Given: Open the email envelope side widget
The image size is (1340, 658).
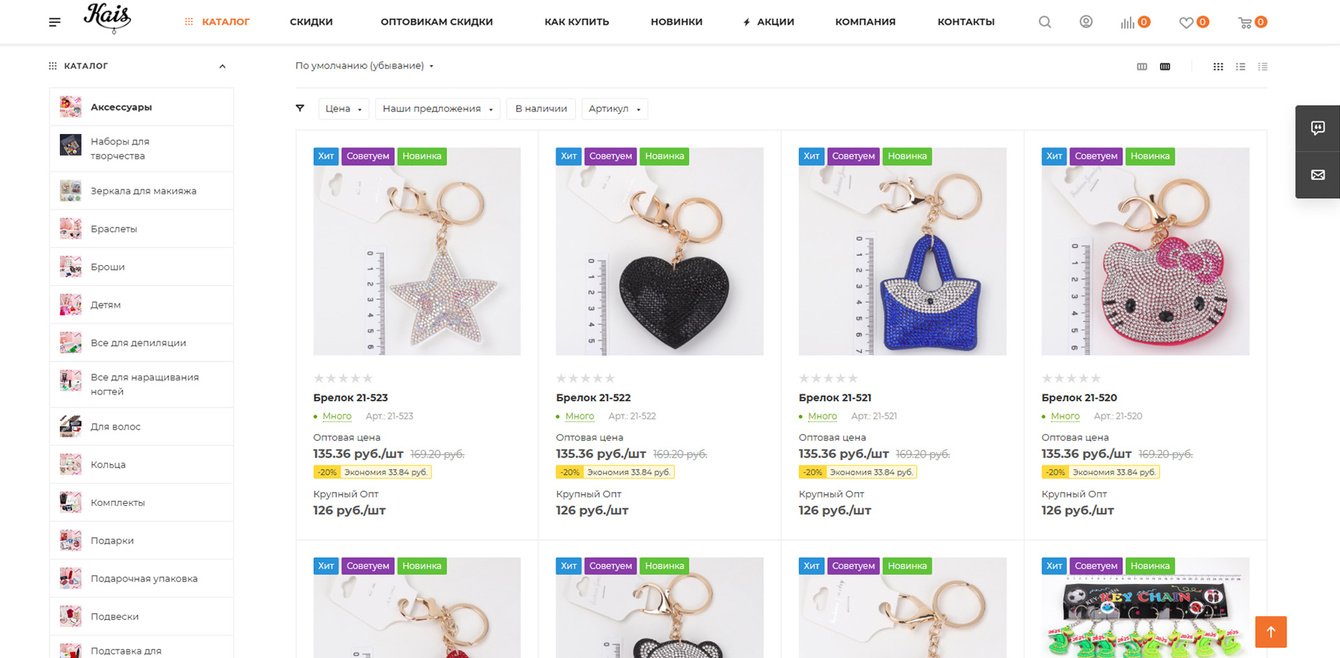Looking at the screenshot, I should click(1318, 175).
